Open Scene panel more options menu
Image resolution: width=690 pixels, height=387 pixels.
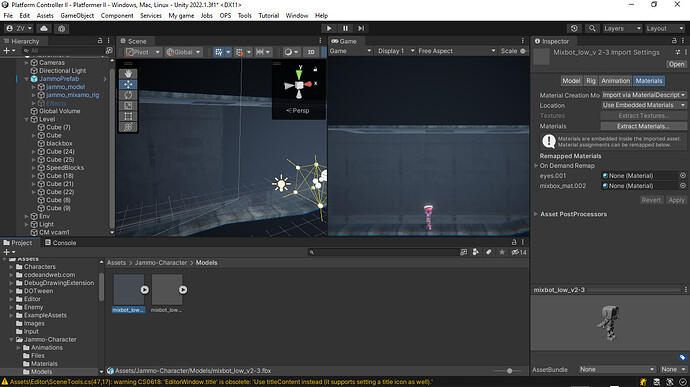[x=320, y=41]
